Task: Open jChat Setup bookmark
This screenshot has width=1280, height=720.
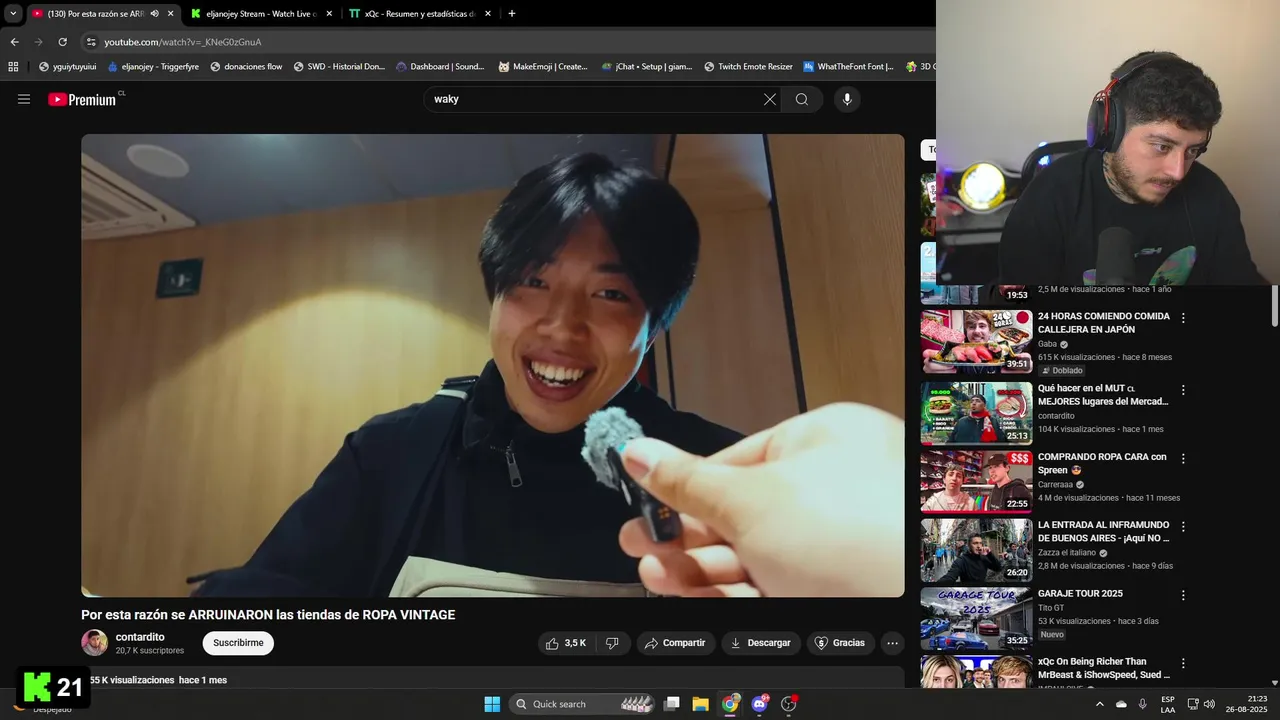Action: point(647,67)
